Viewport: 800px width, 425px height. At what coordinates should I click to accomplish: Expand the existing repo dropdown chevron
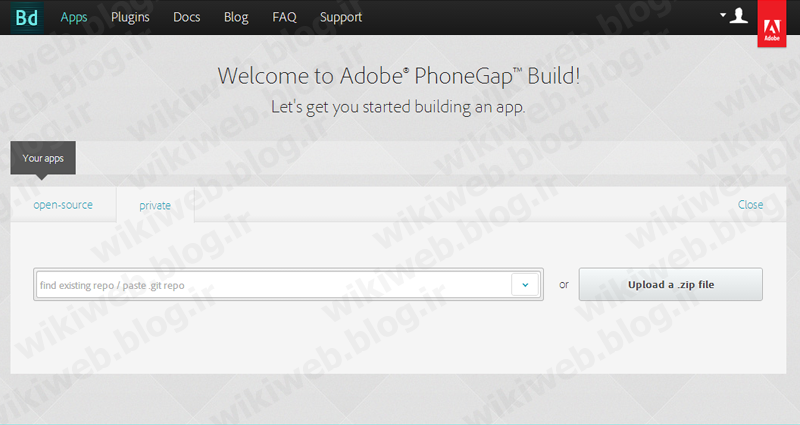pyautogui.click(x=525, y=285)
